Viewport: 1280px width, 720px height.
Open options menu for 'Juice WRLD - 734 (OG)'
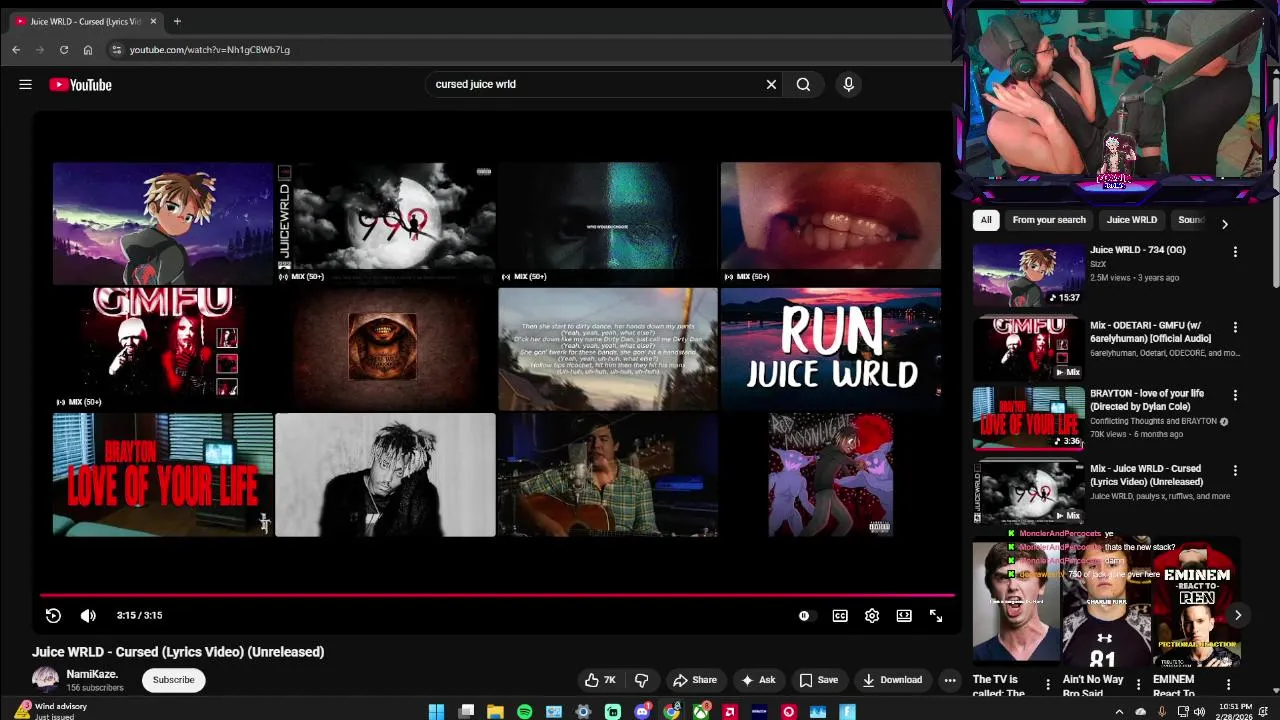pos(1235,252)
